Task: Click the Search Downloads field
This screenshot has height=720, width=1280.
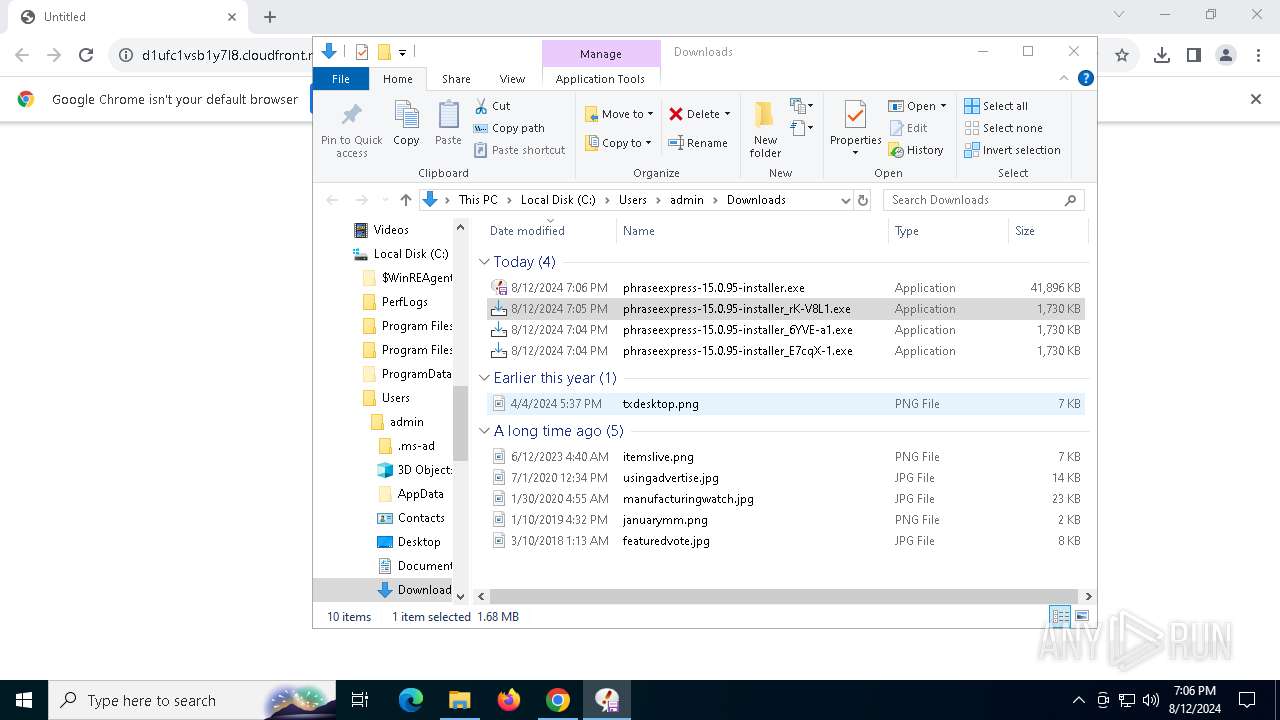Action: point(983,200)
